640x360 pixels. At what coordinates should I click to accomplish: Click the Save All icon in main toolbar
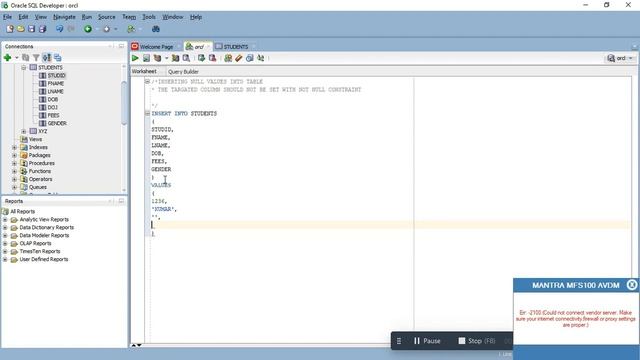[42, 29]
